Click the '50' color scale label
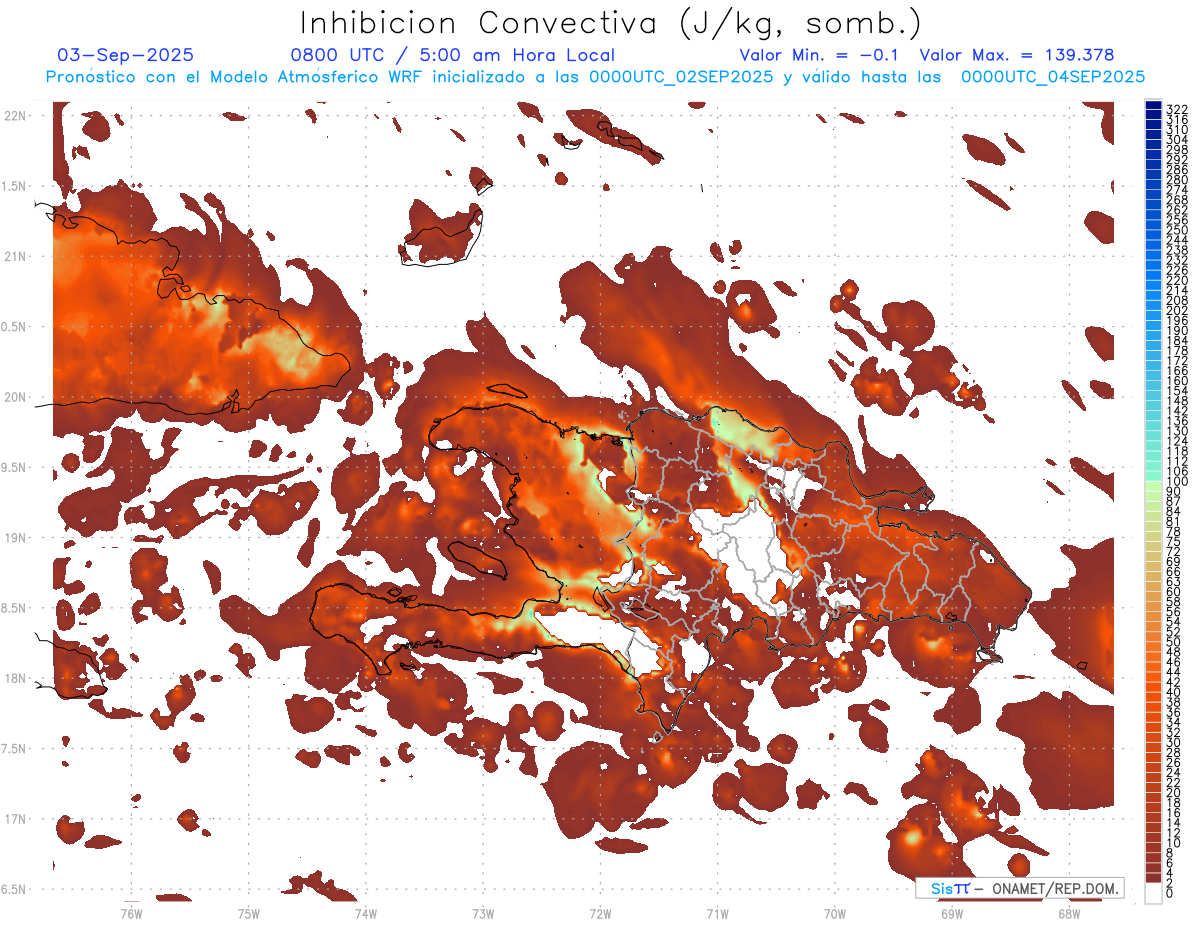This screenshot has height=927, width=1200. [1174, 642]
